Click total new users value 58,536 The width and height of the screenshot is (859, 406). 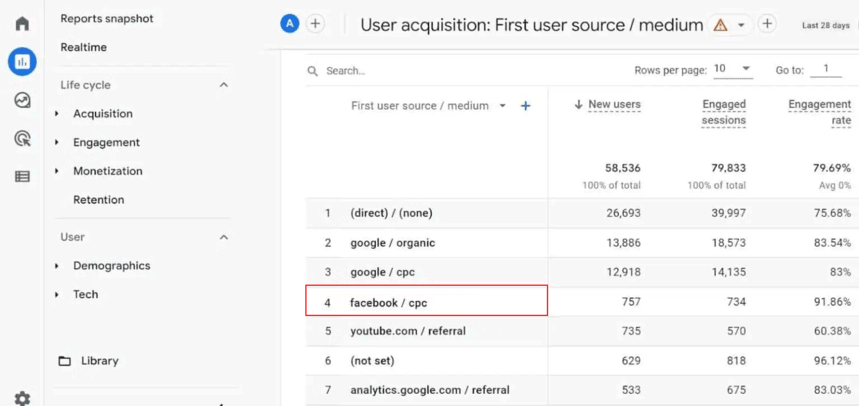623,168
